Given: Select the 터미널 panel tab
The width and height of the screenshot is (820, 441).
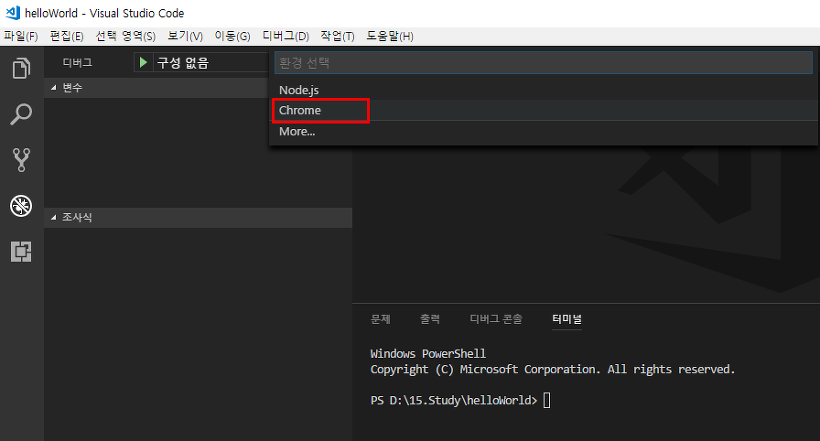Looking at the screenshot, I should (x=567, y=319).
